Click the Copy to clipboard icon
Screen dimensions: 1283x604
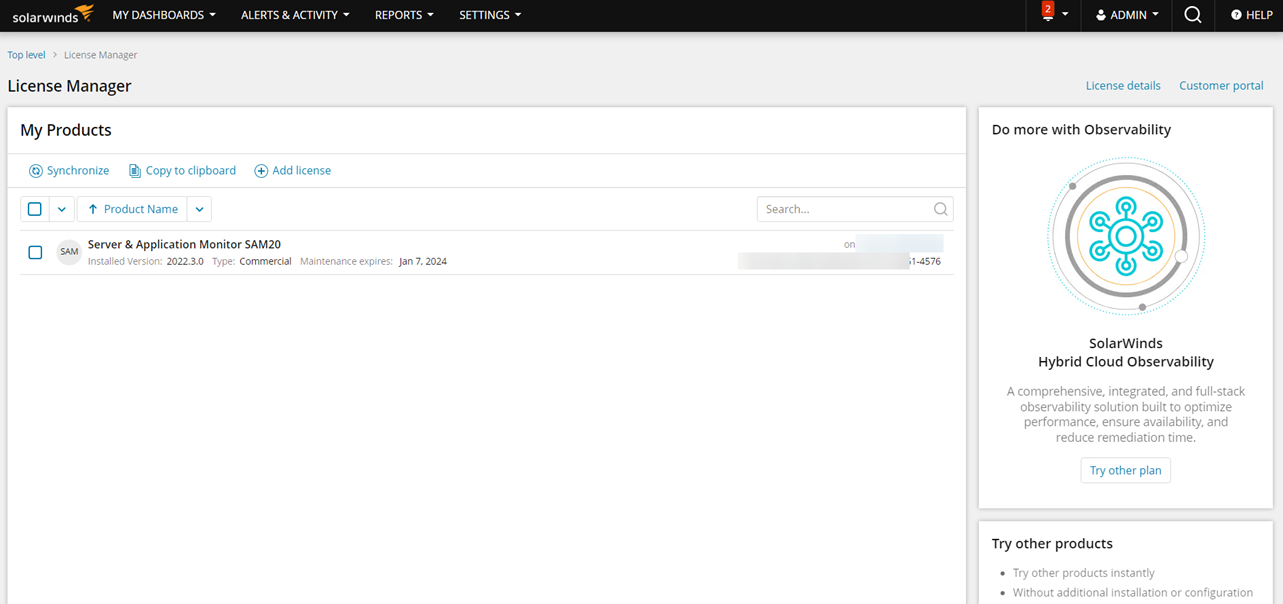tap(135, 171)
